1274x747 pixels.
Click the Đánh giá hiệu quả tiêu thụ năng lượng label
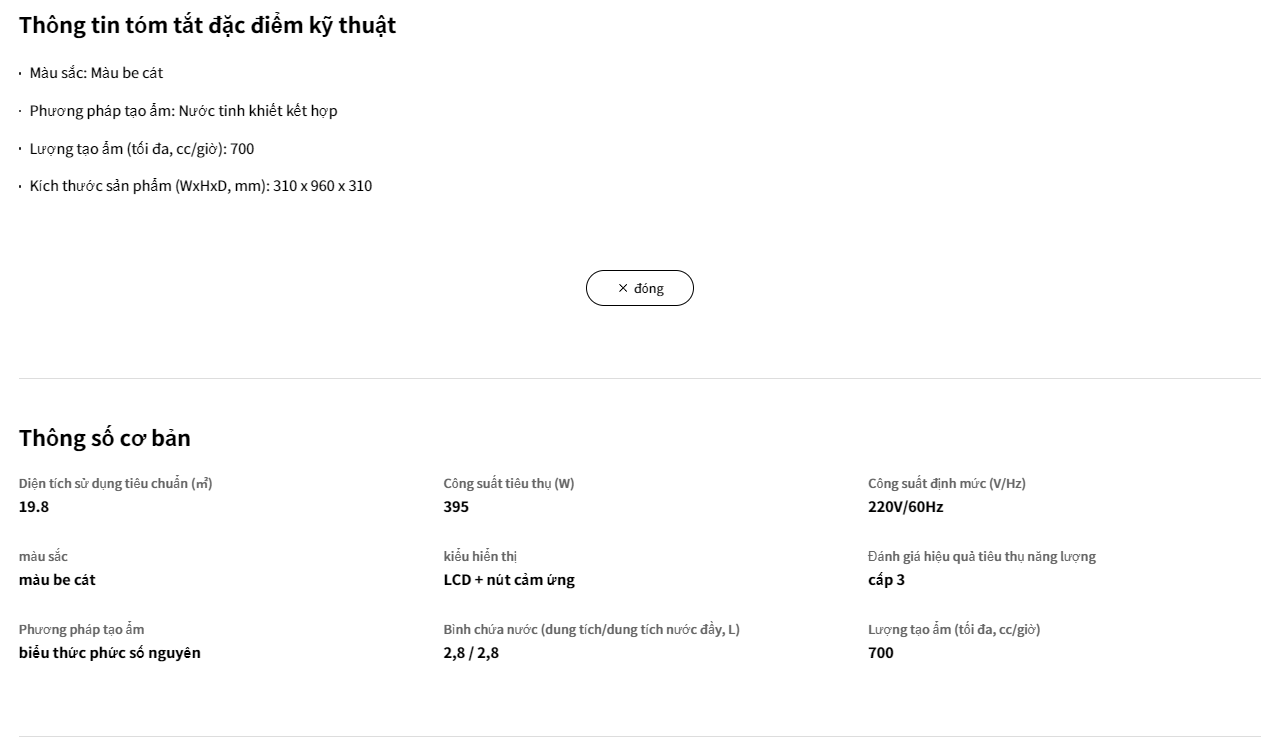pos(981,557)
